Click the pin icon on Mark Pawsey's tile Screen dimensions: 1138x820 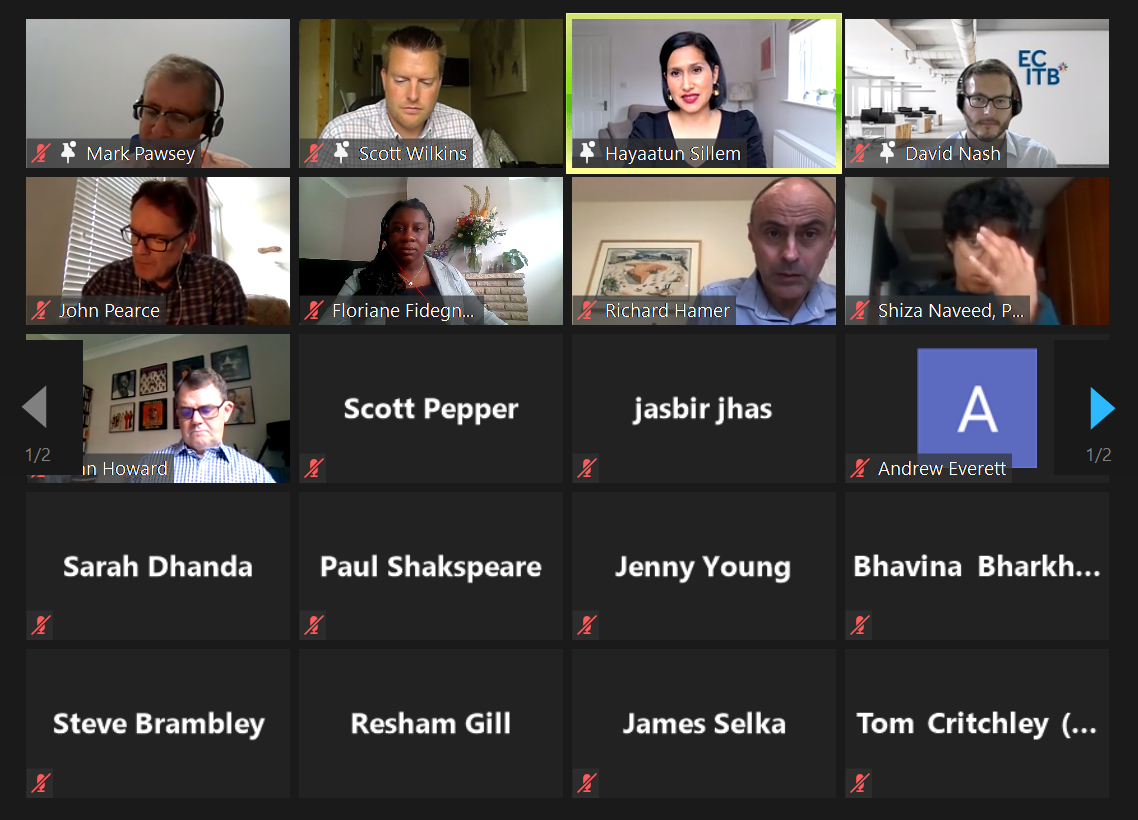69,152
